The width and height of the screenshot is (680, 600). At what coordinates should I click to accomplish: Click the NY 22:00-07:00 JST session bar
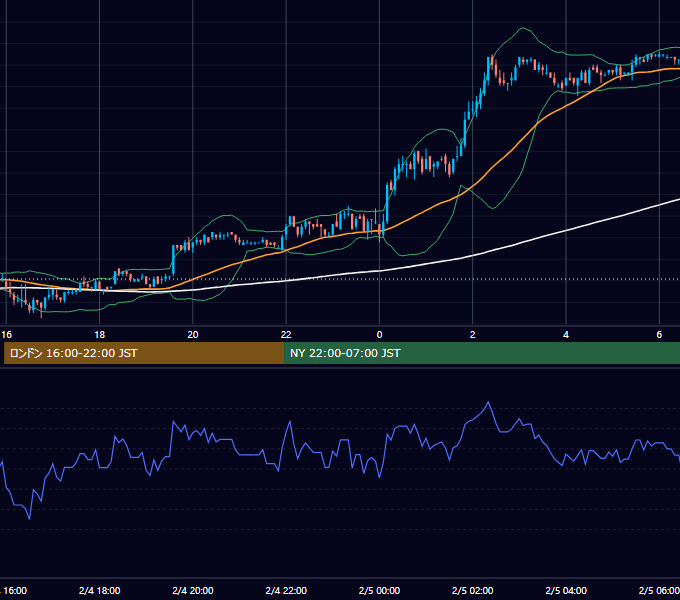click(482, 353)
